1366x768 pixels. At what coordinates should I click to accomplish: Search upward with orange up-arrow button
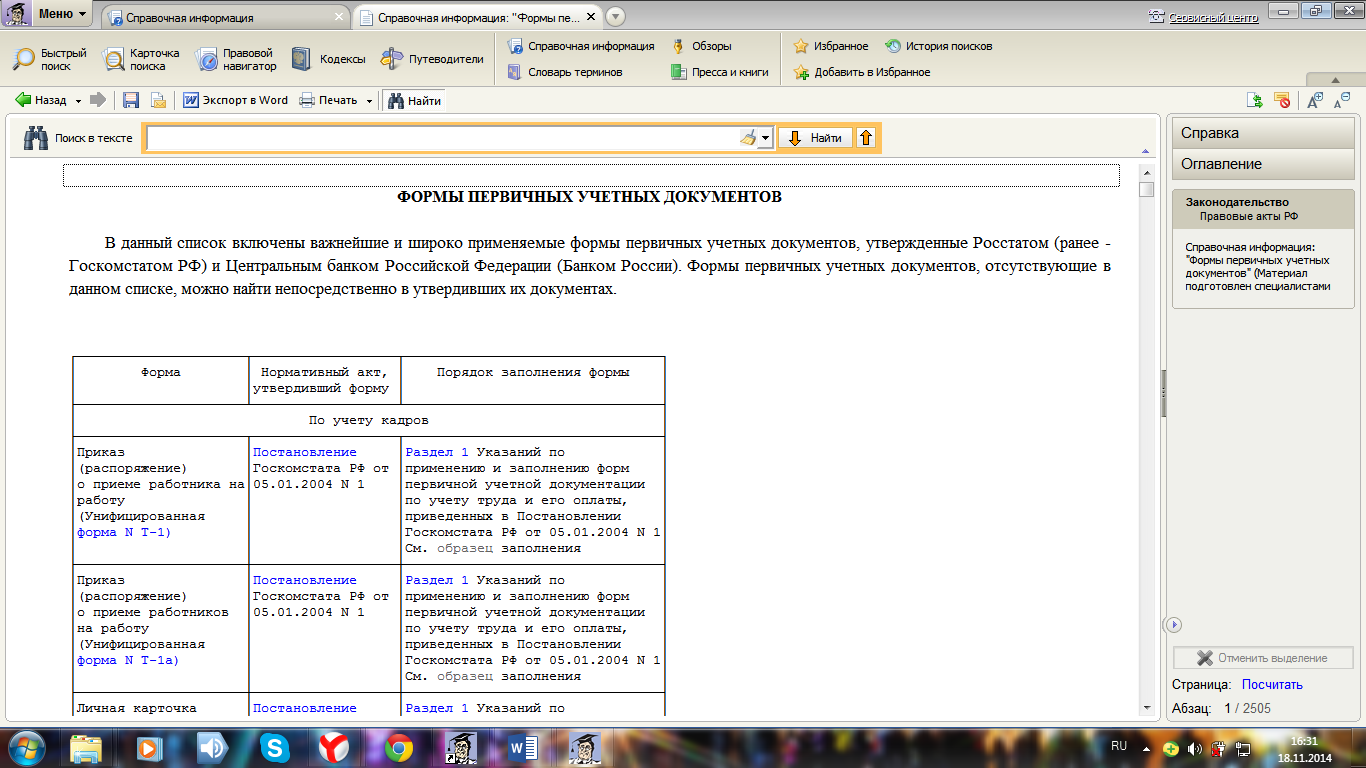click(867, 138)
